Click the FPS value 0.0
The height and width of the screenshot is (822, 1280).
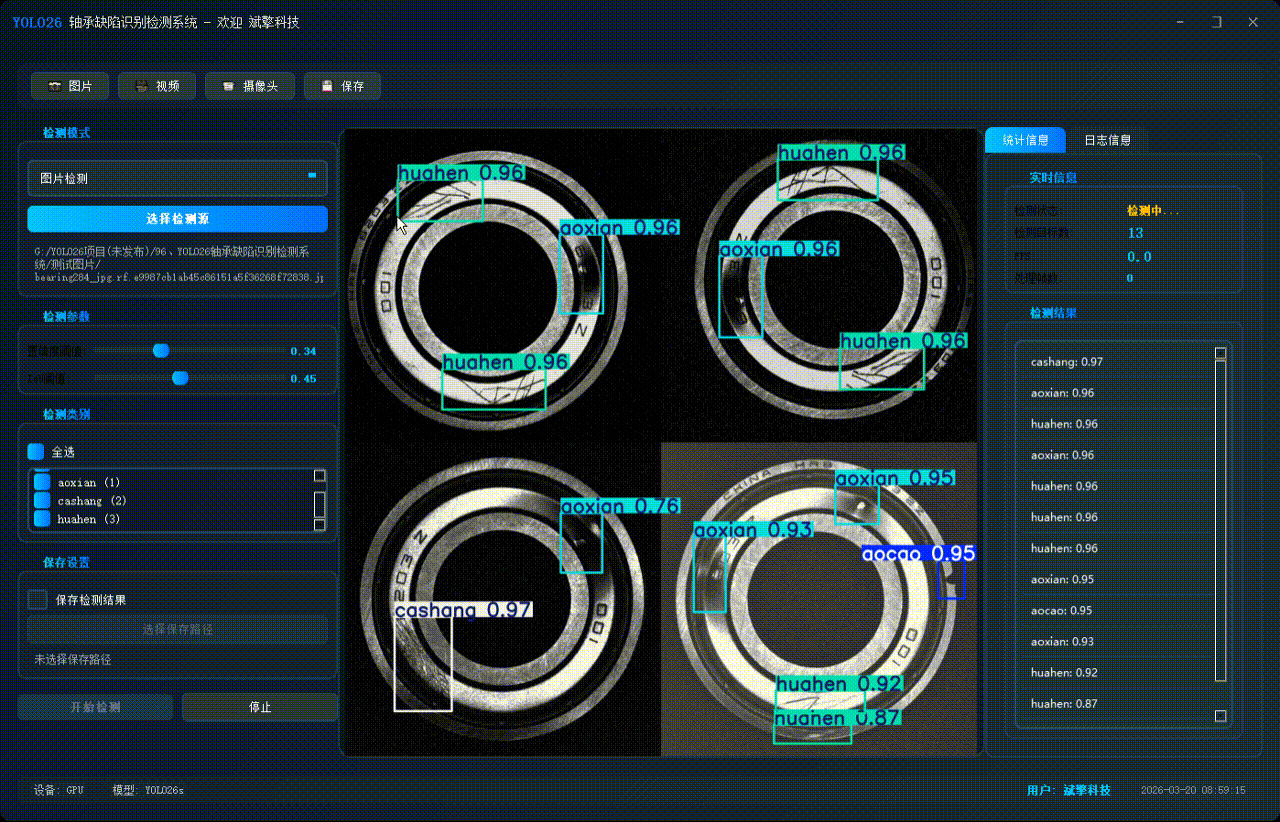point(1139,257)
